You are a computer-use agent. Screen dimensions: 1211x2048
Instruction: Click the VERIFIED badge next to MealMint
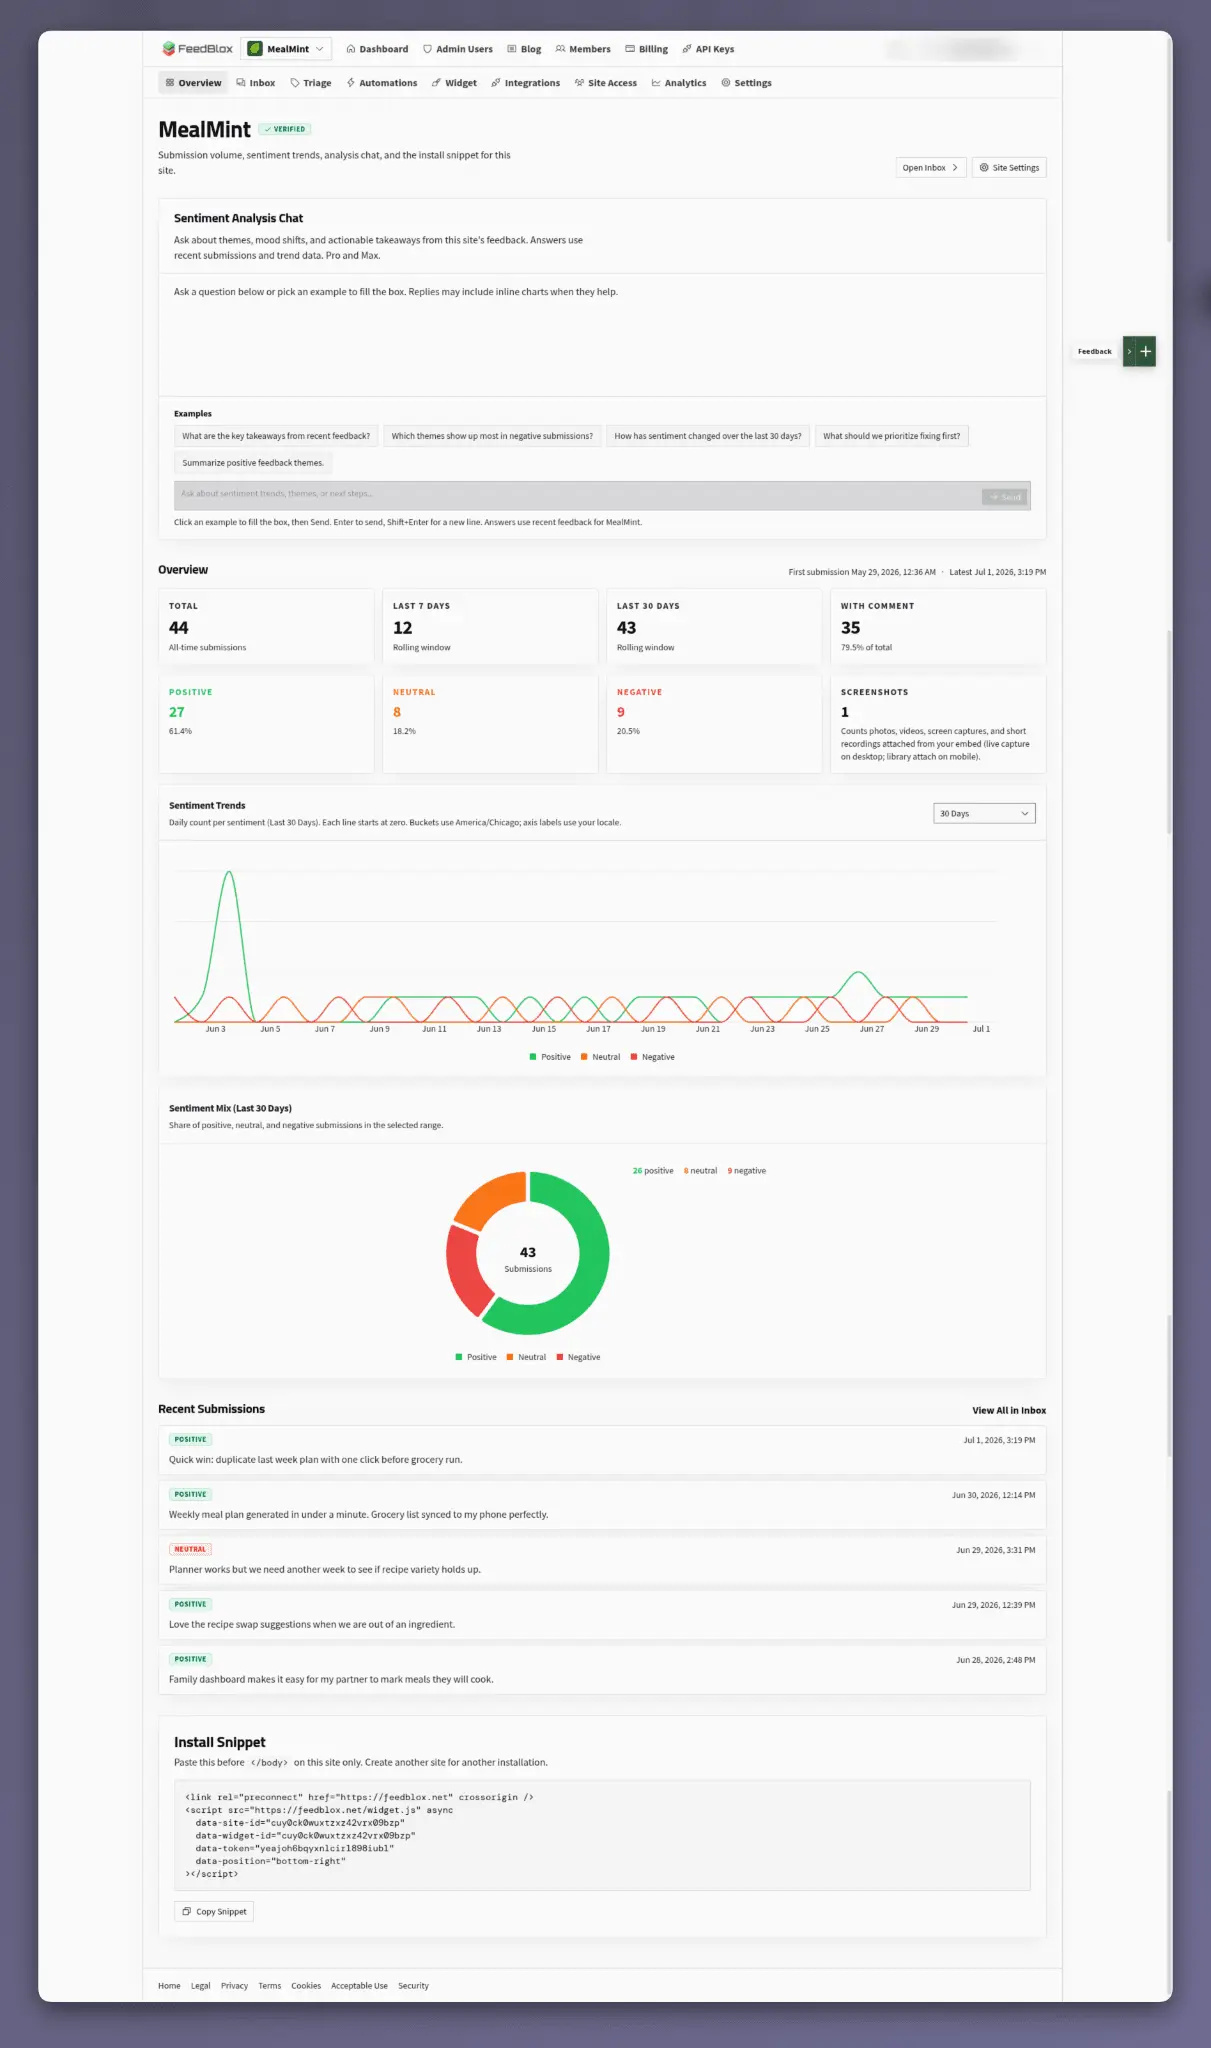(x=285, y=129)
